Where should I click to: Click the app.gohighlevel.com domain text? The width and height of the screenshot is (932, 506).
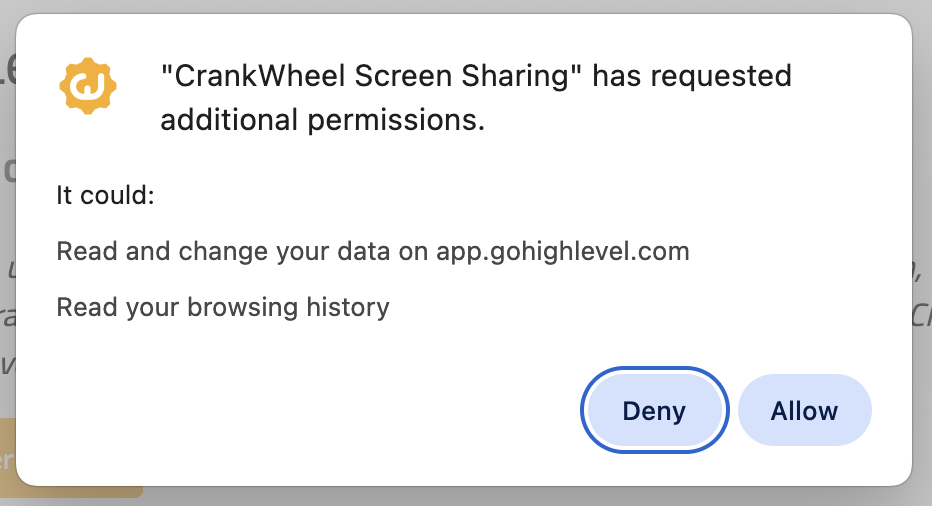click(x=563, y=251)
